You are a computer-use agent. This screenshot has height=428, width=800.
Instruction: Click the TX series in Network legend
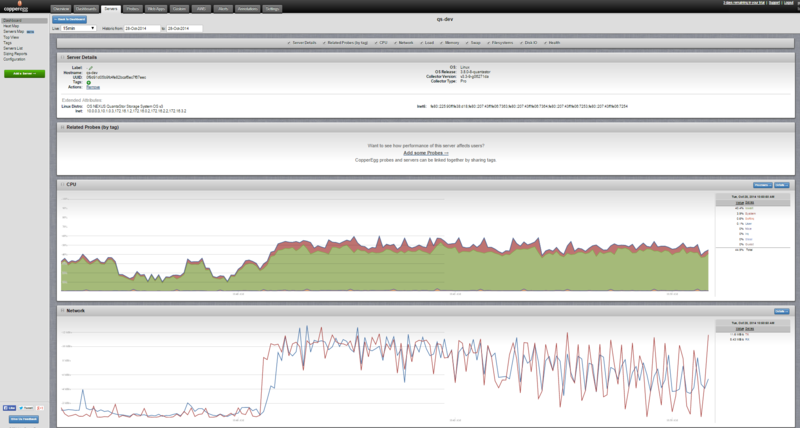tap(747, 335)
